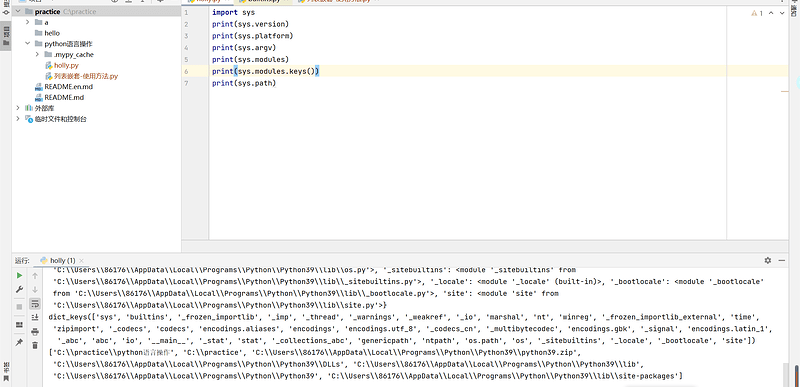
Task: Click the down arrow in Run output toolbar
Action: 35,290
